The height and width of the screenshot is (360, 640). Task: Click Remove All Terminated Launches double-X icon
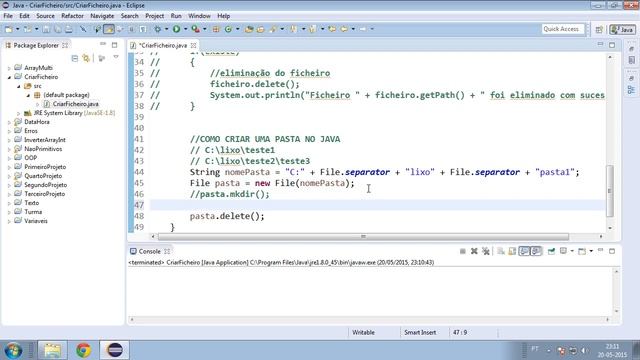tap(486, 251)
